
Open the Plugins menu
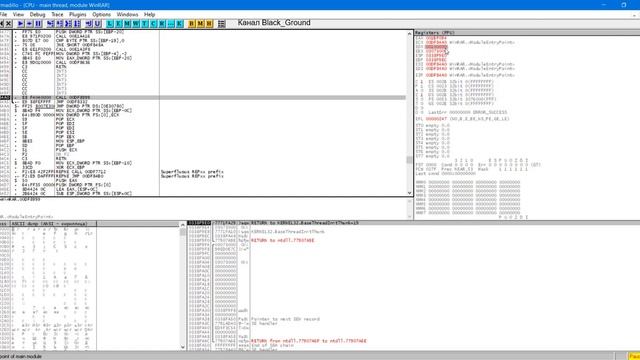click(x=78, y=14)
